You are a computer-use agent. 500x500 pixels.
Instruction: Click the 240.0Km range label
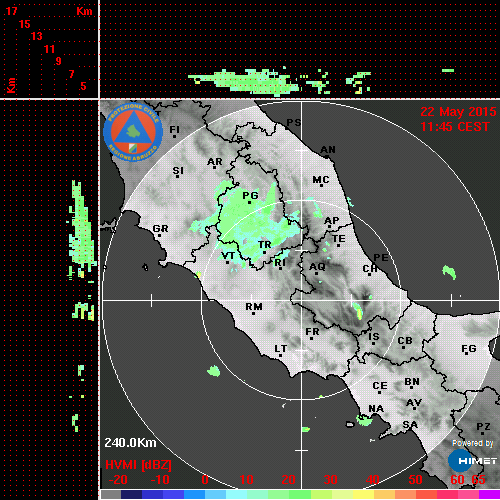(130, 443)
